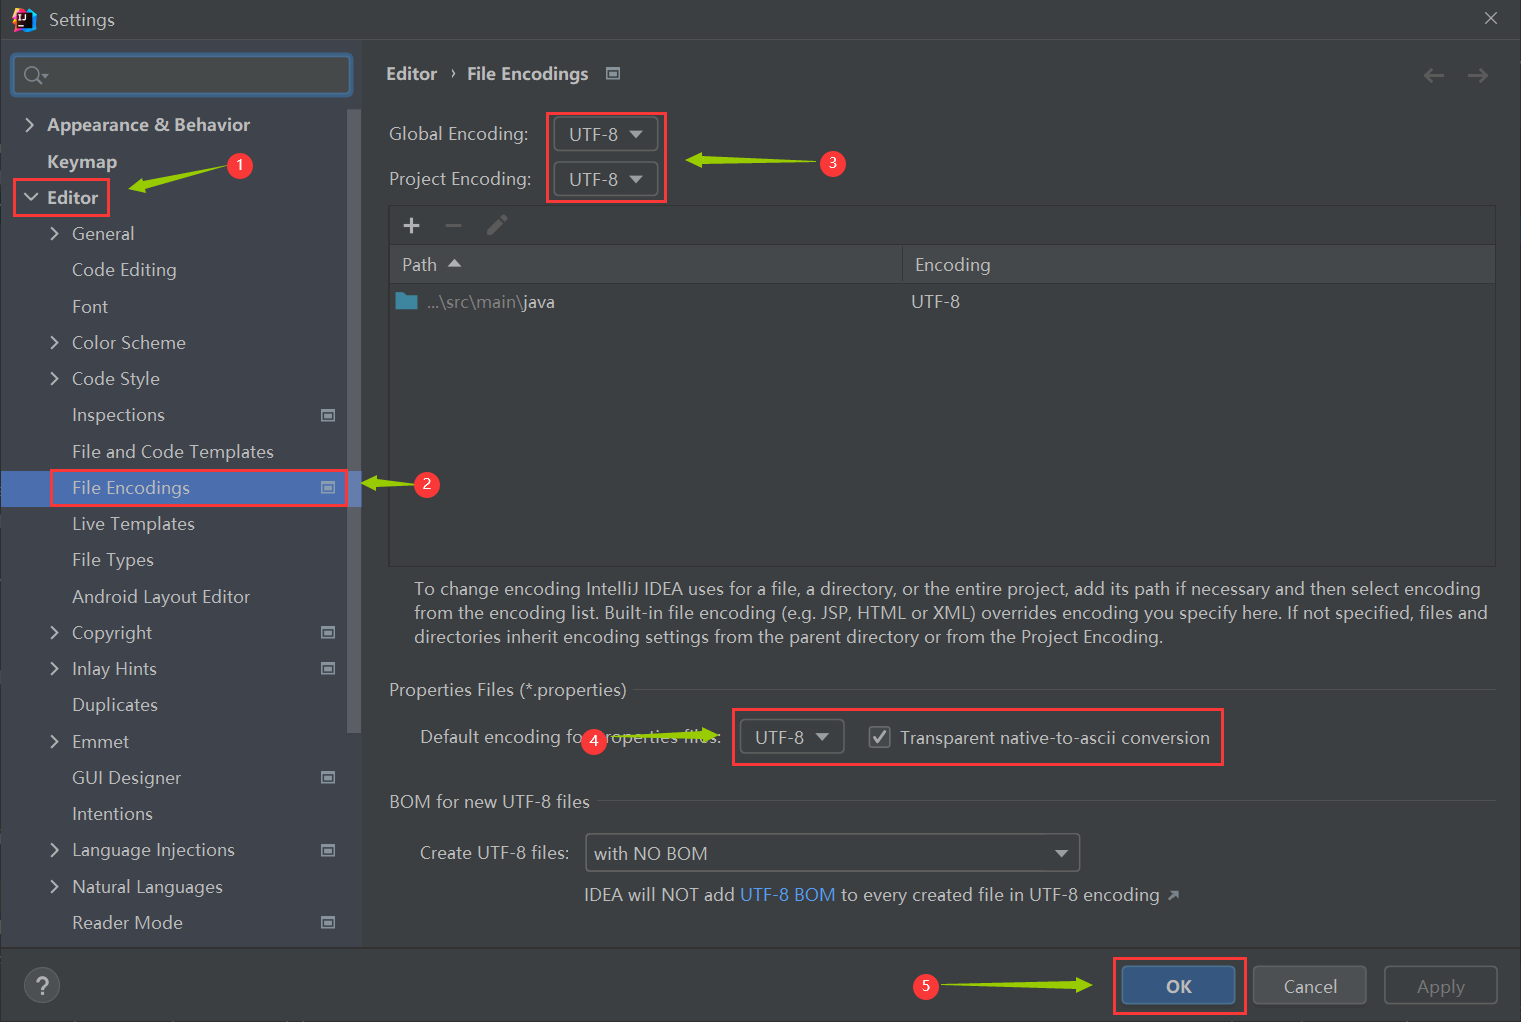Image resolution: width=1521 pixels, height=1022 pixels.
Task: Open the Project Encoding dropdown
Action: pyautogui.click(x=606, y=179)
